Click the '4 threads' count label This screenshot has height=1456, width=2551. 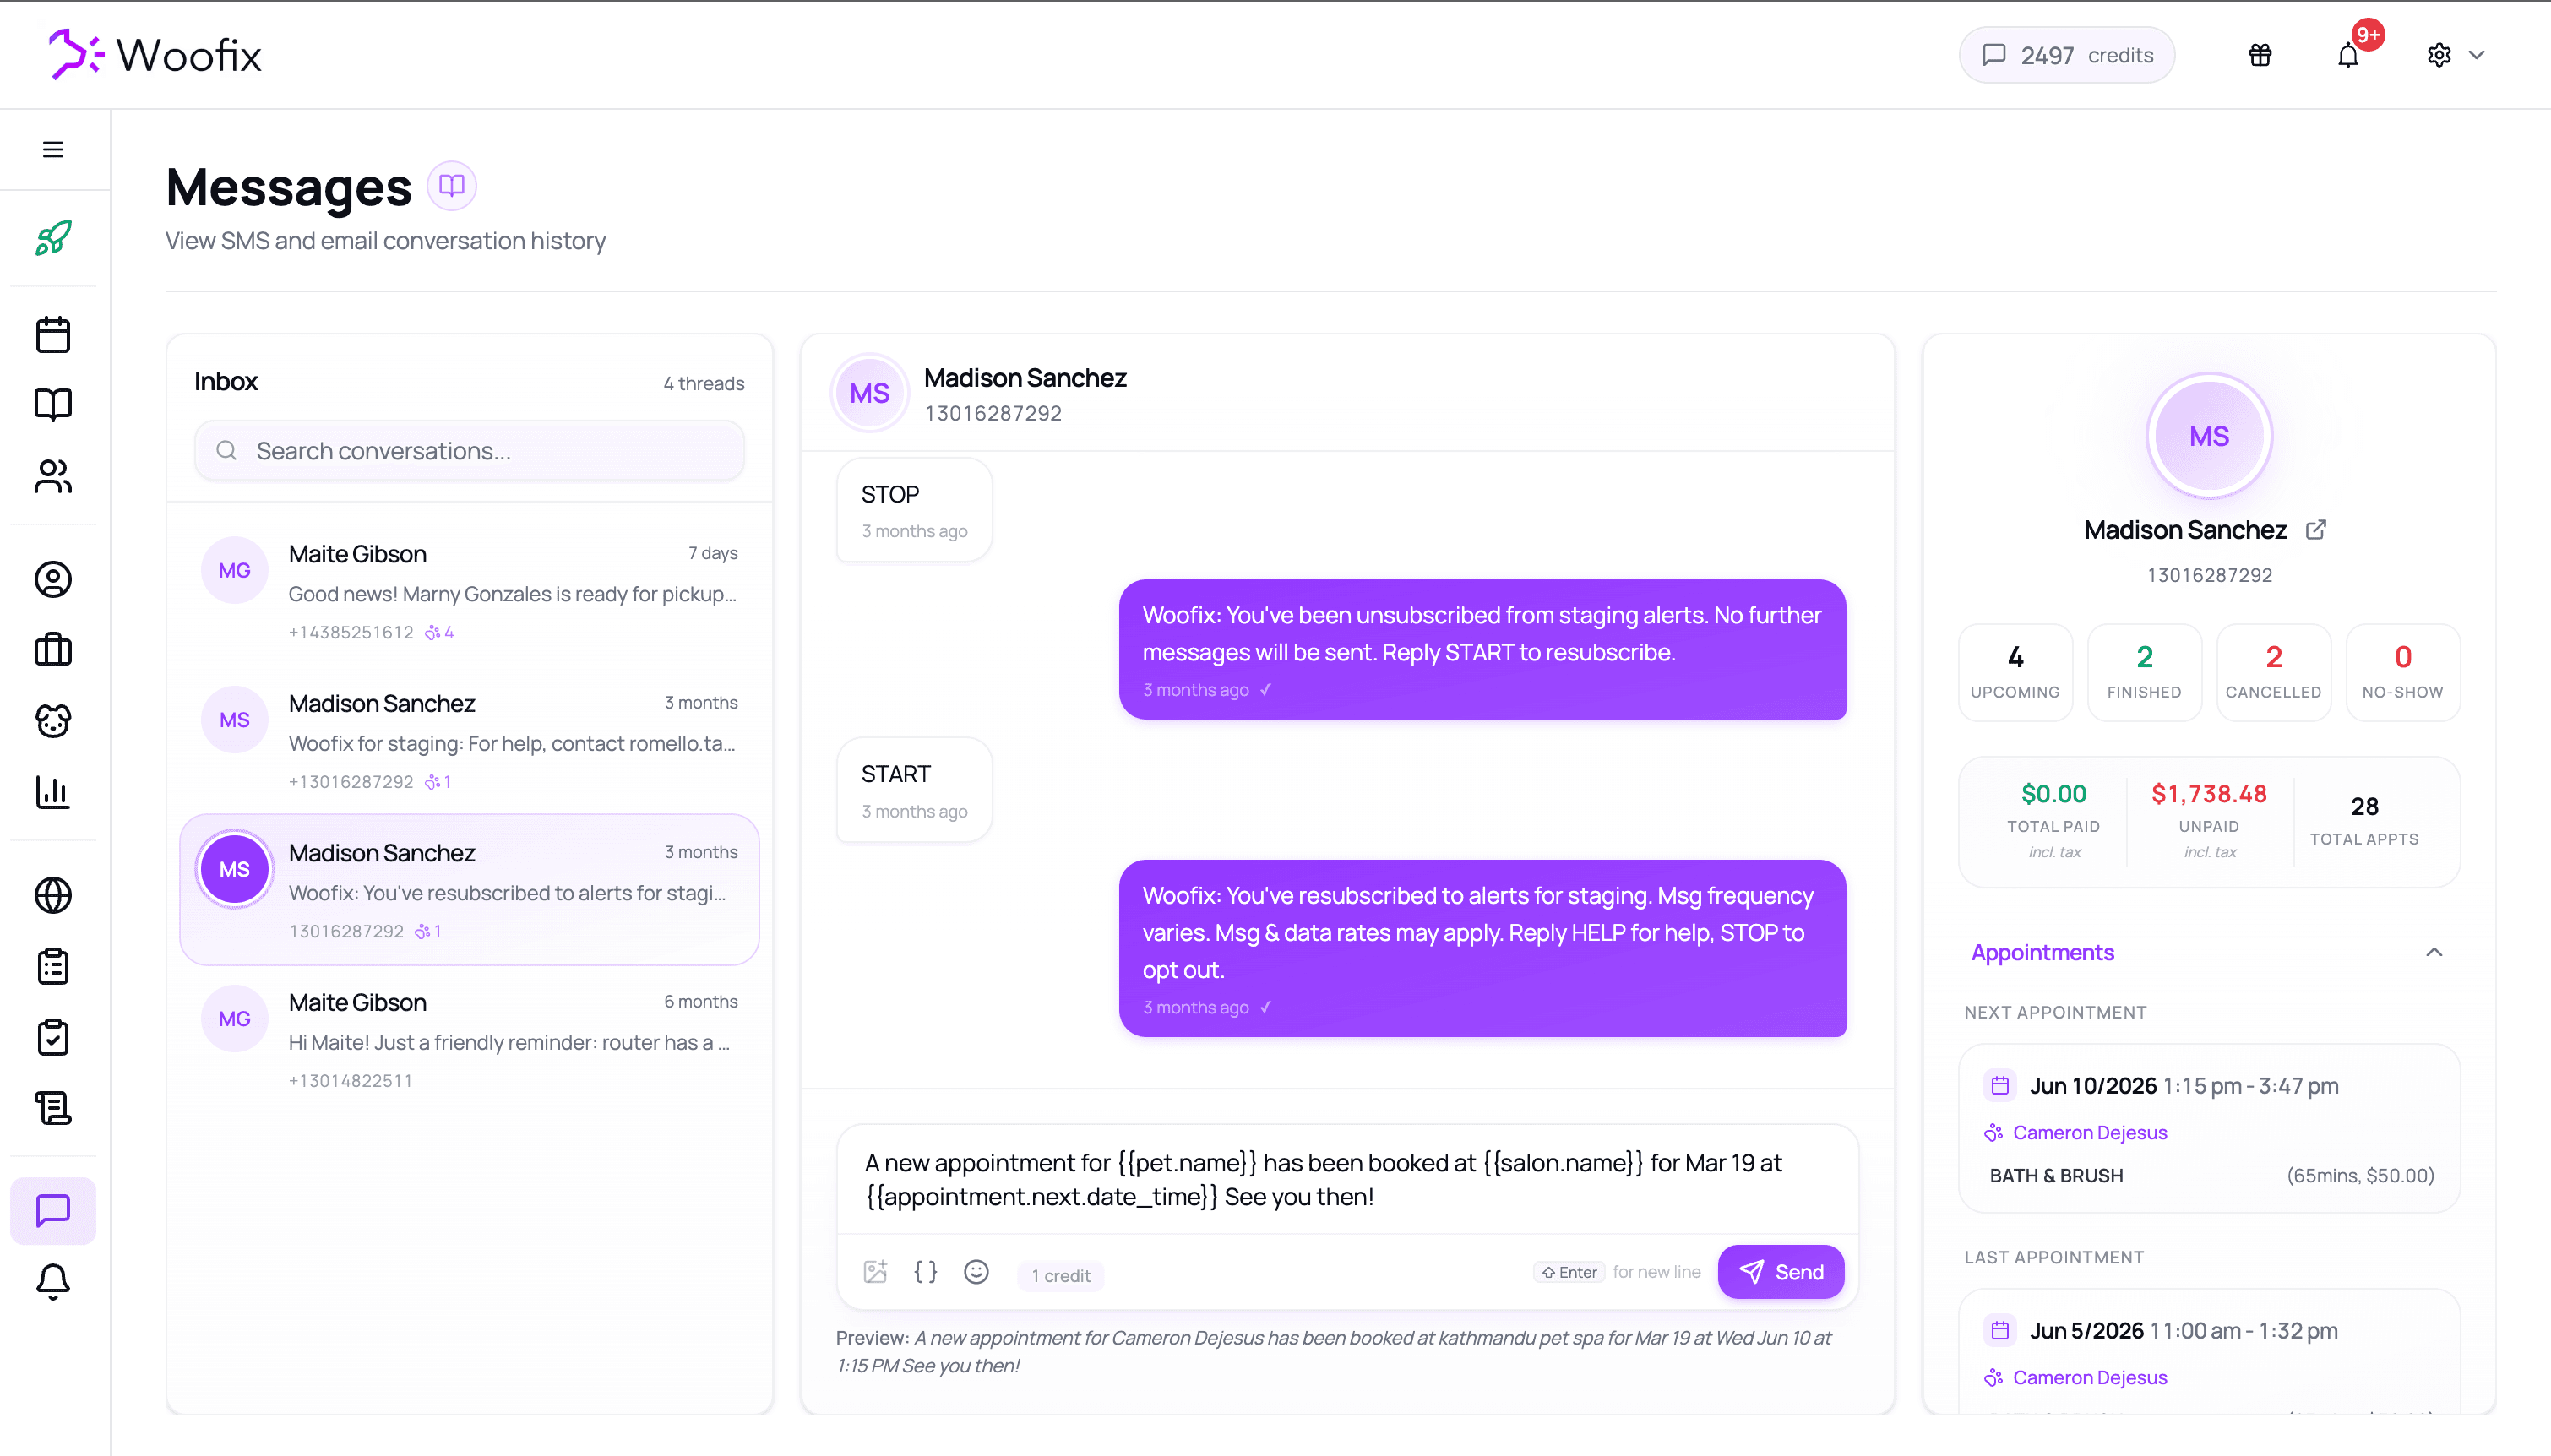(x=704, y=384)
